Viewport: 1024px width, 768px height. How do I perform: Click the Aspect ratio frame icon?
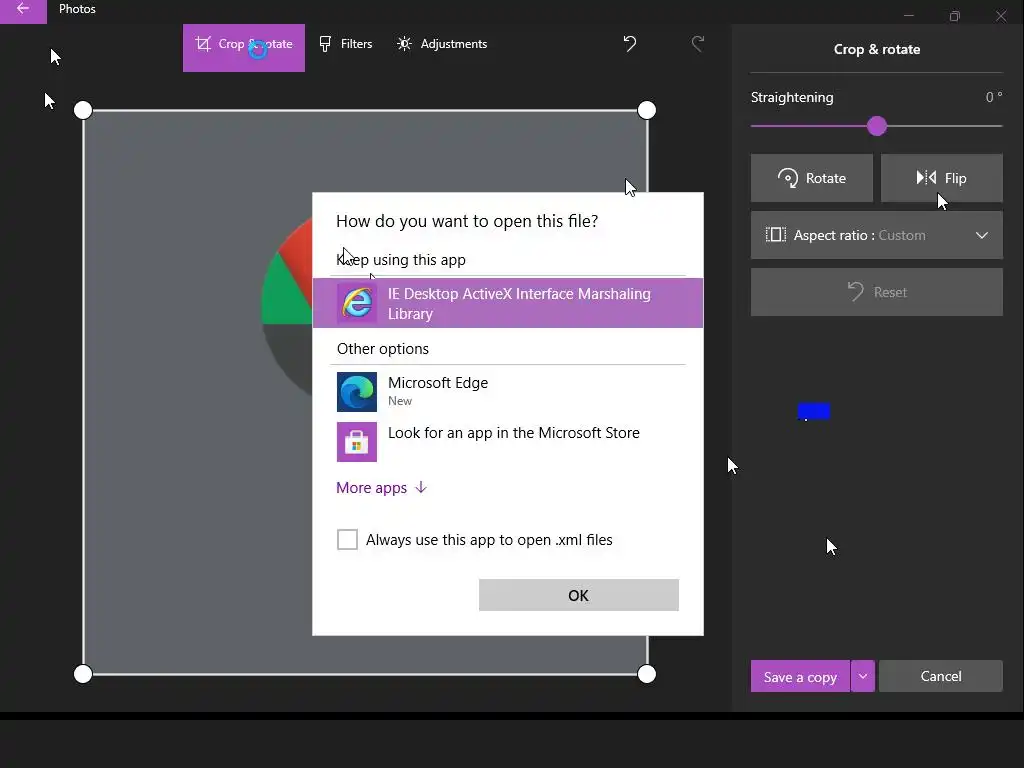pyautogui.click(x=775, y=234)
